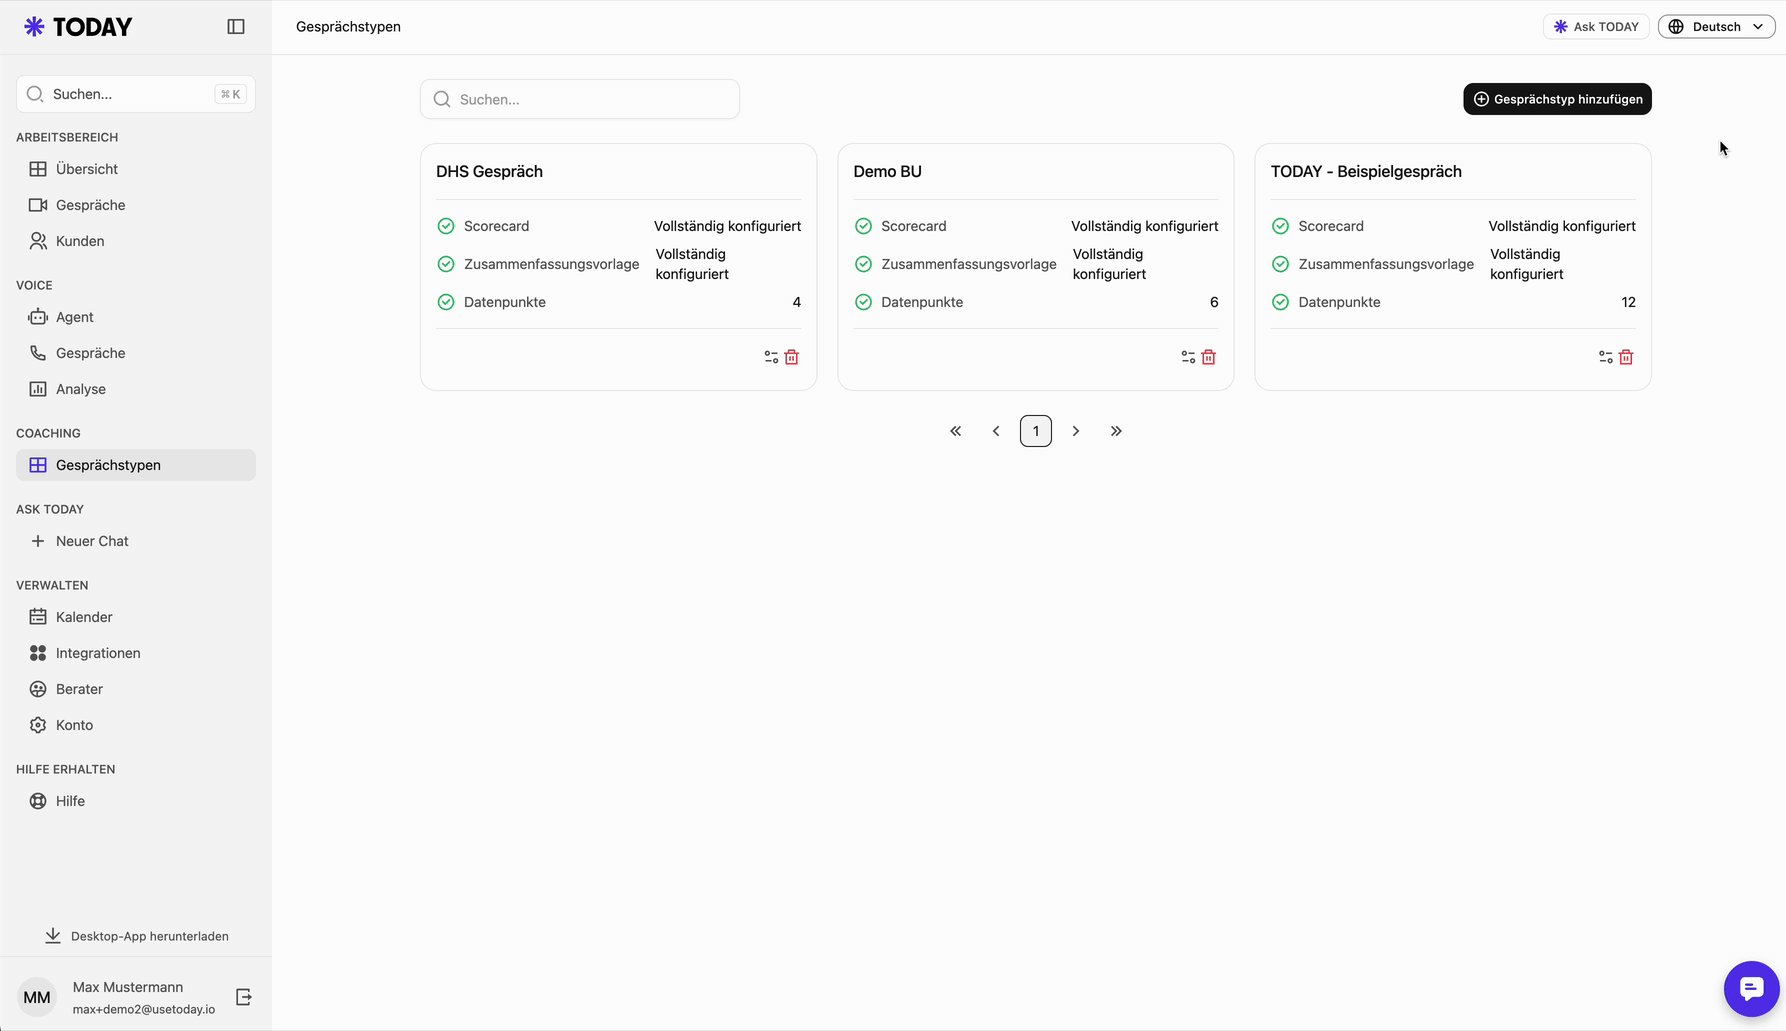The width and height of the screenshot is (1786, 1031).
Task: Open Gespräche under Voice
Action: tap(136, 353)
